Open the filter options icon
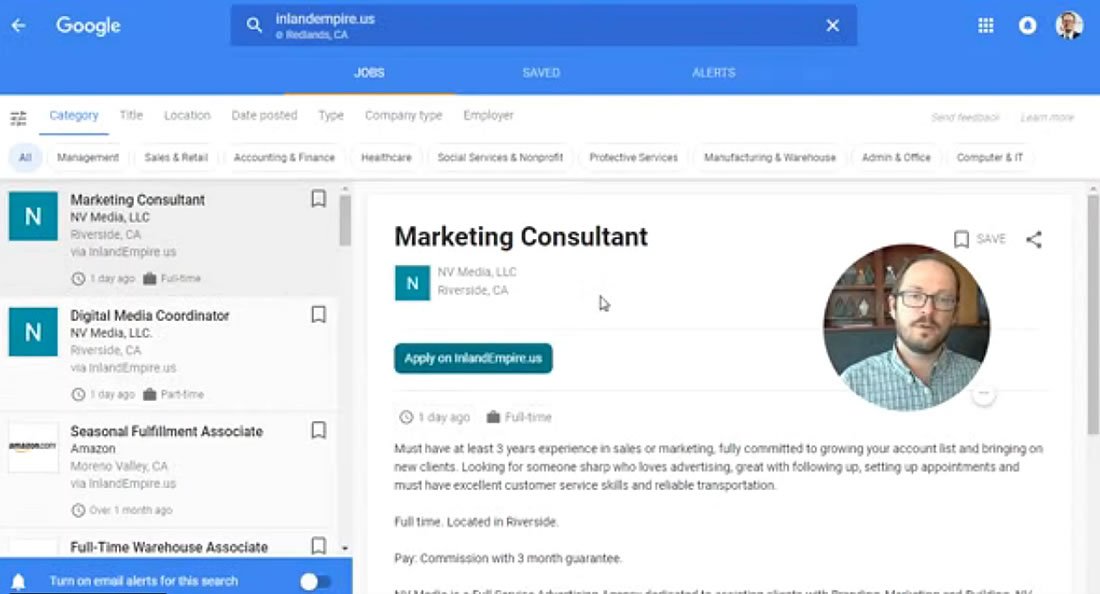Screen dimensions: 1100x594 pyautogui.click(x=18, y=118)
